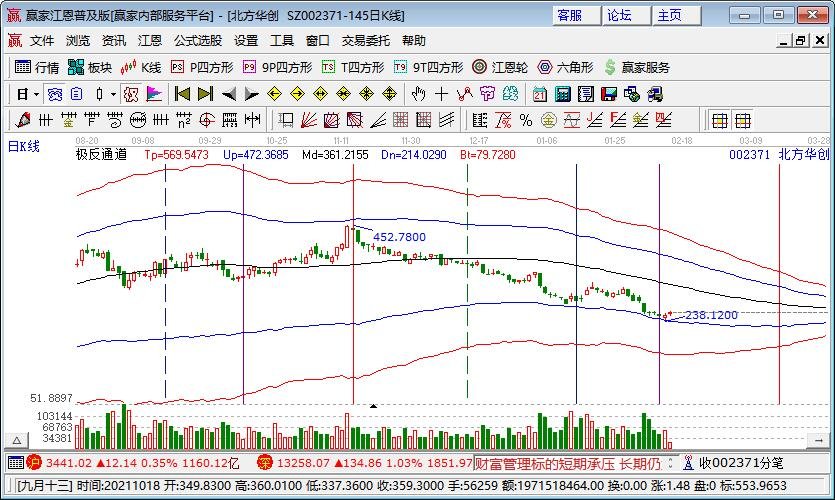Switch to K线 candlestick chart

141,68
